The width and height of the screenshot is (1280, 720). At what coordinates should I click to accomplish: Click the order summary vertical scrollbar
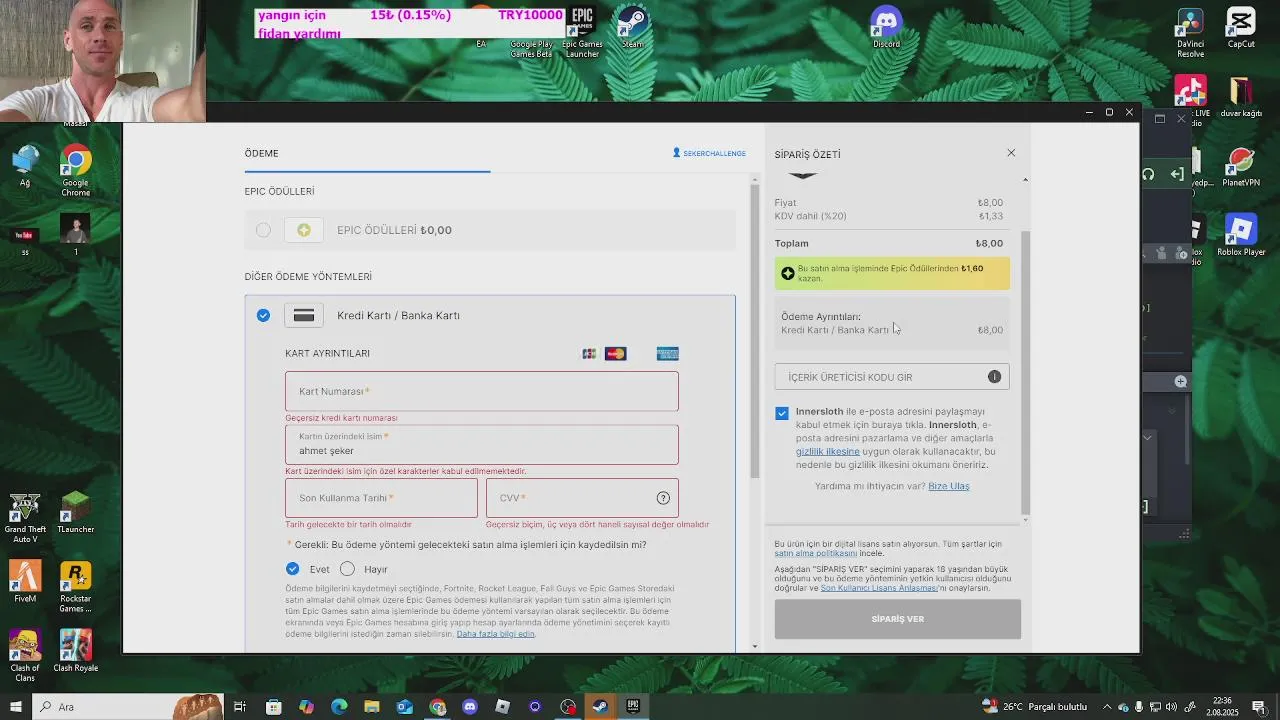[x=1025, y=372]
